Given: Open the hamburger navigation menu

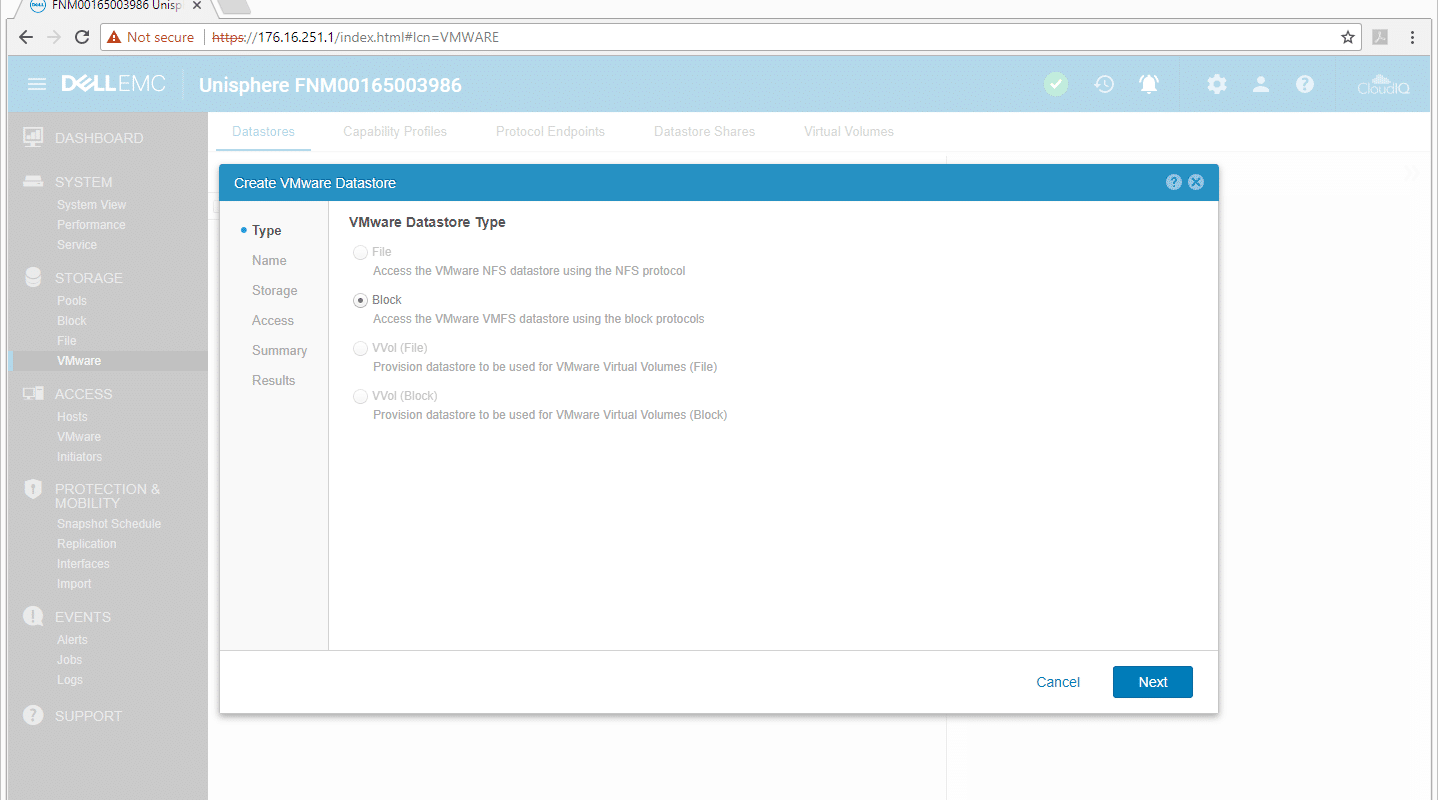Looking at the screenshot, I should tap(37, 84).
